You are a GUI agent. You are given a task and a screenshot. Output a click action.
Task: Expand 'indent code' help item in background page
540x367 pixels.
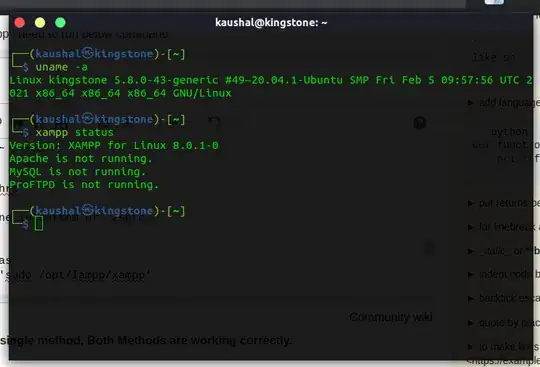(504, 274)
